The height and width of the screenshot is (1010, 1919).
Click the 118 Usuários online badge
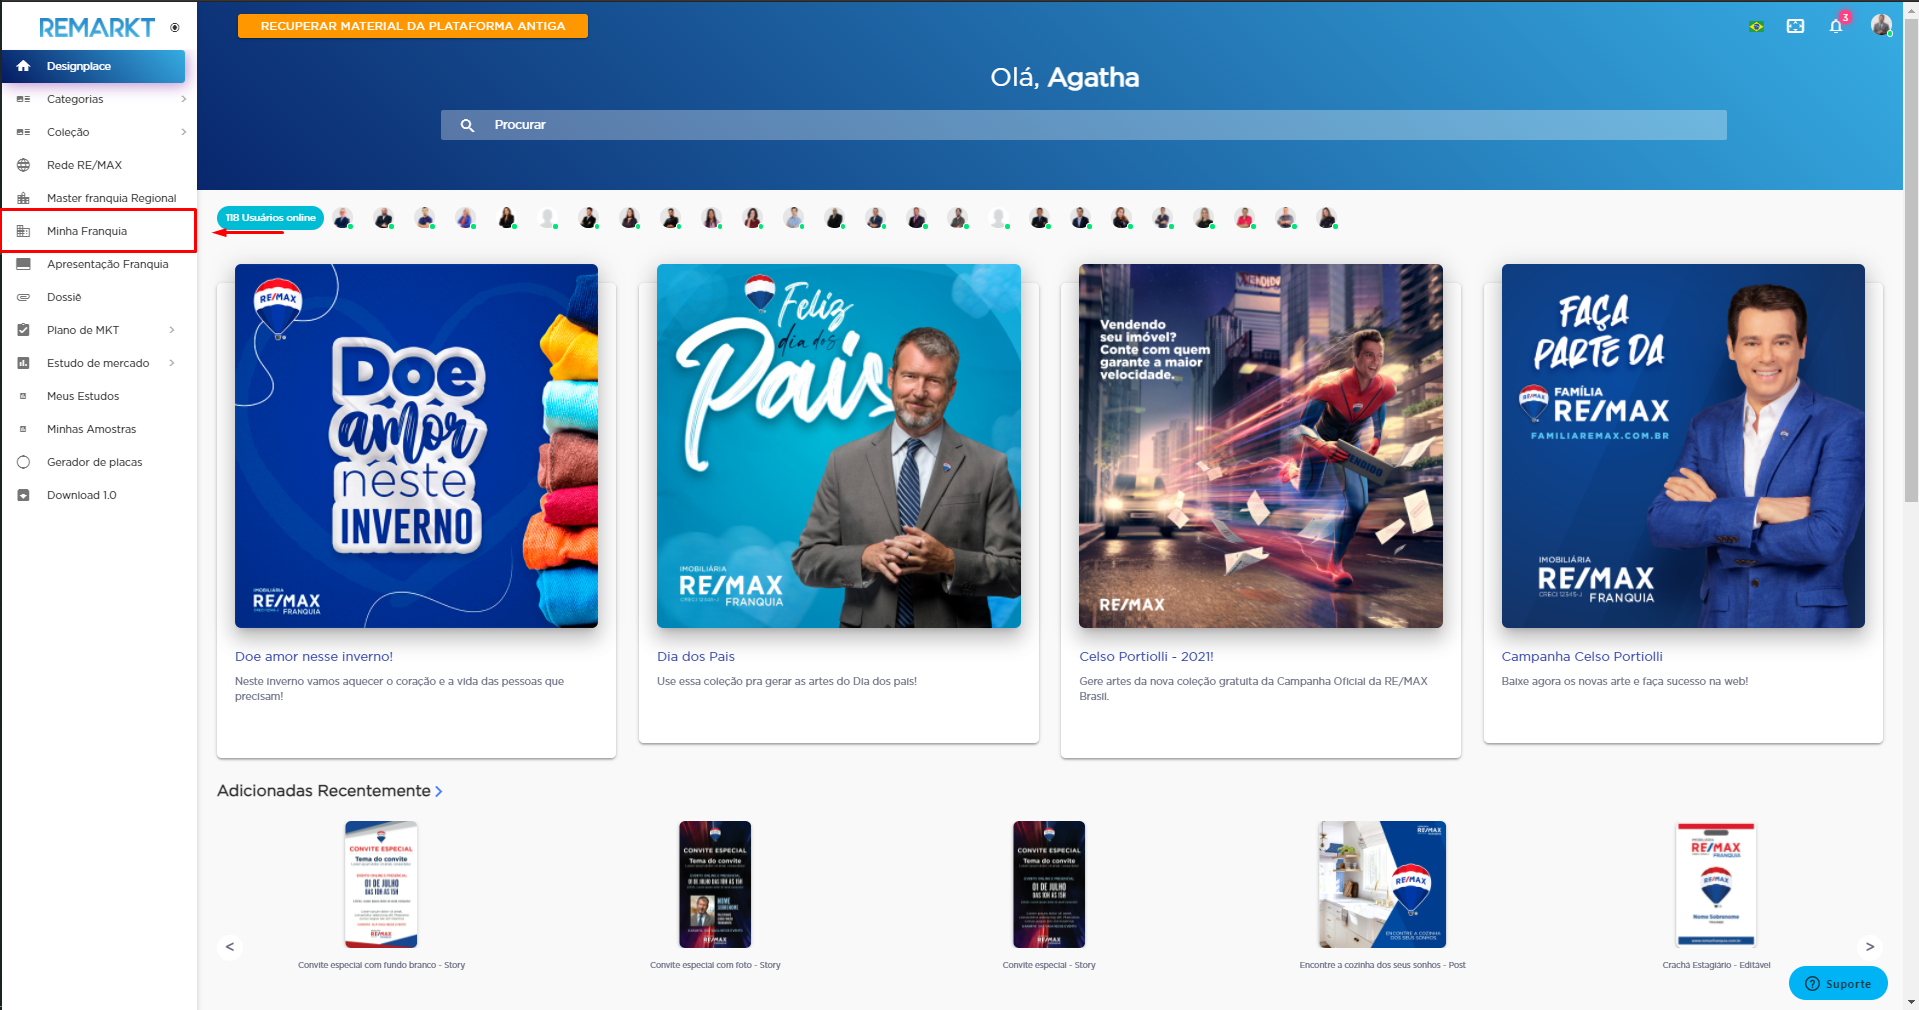[269, 217]
